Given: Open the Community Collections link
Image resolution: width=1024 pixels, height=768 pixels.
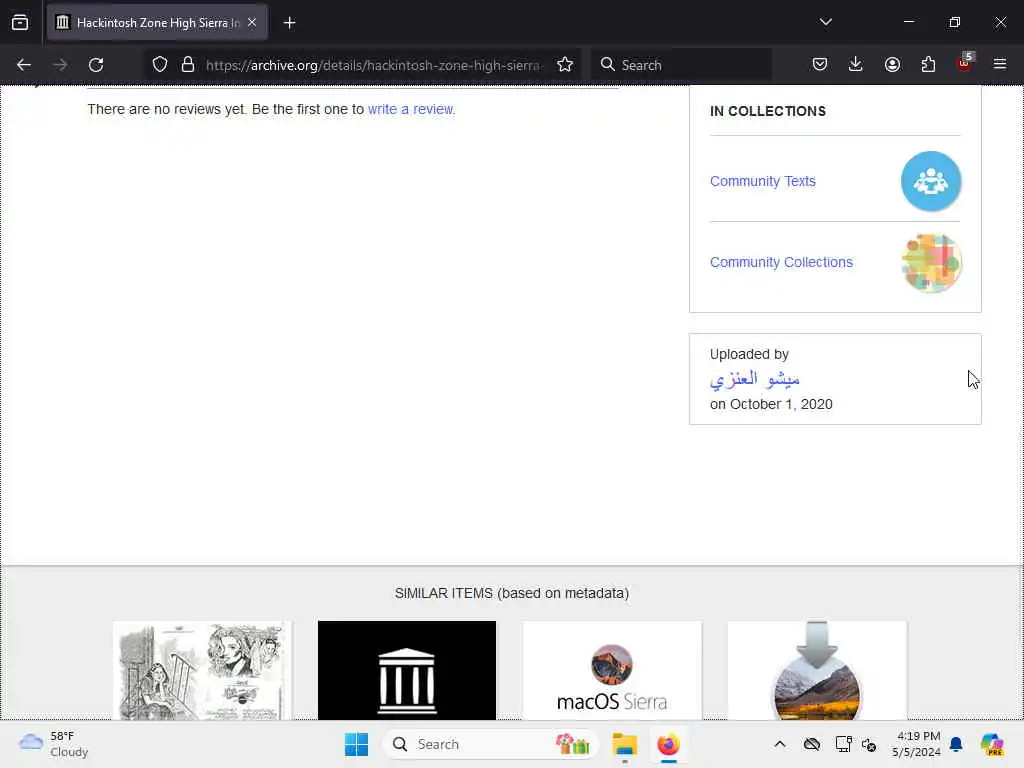Looking at the screenshot, I should pyautogui.click(x=781, y=262).
